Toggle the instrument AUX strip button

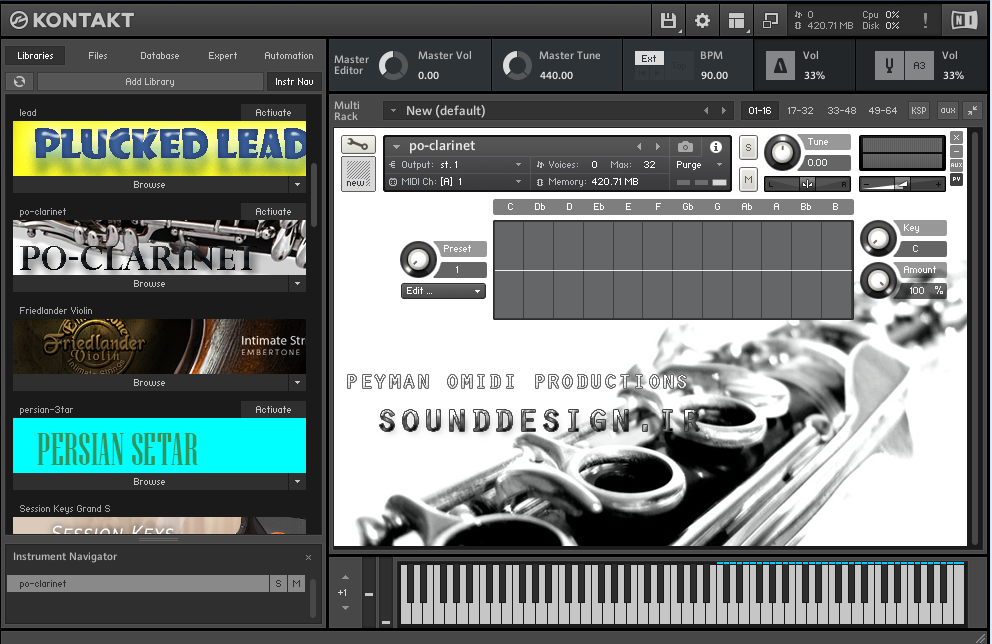[x=957, y=165]
